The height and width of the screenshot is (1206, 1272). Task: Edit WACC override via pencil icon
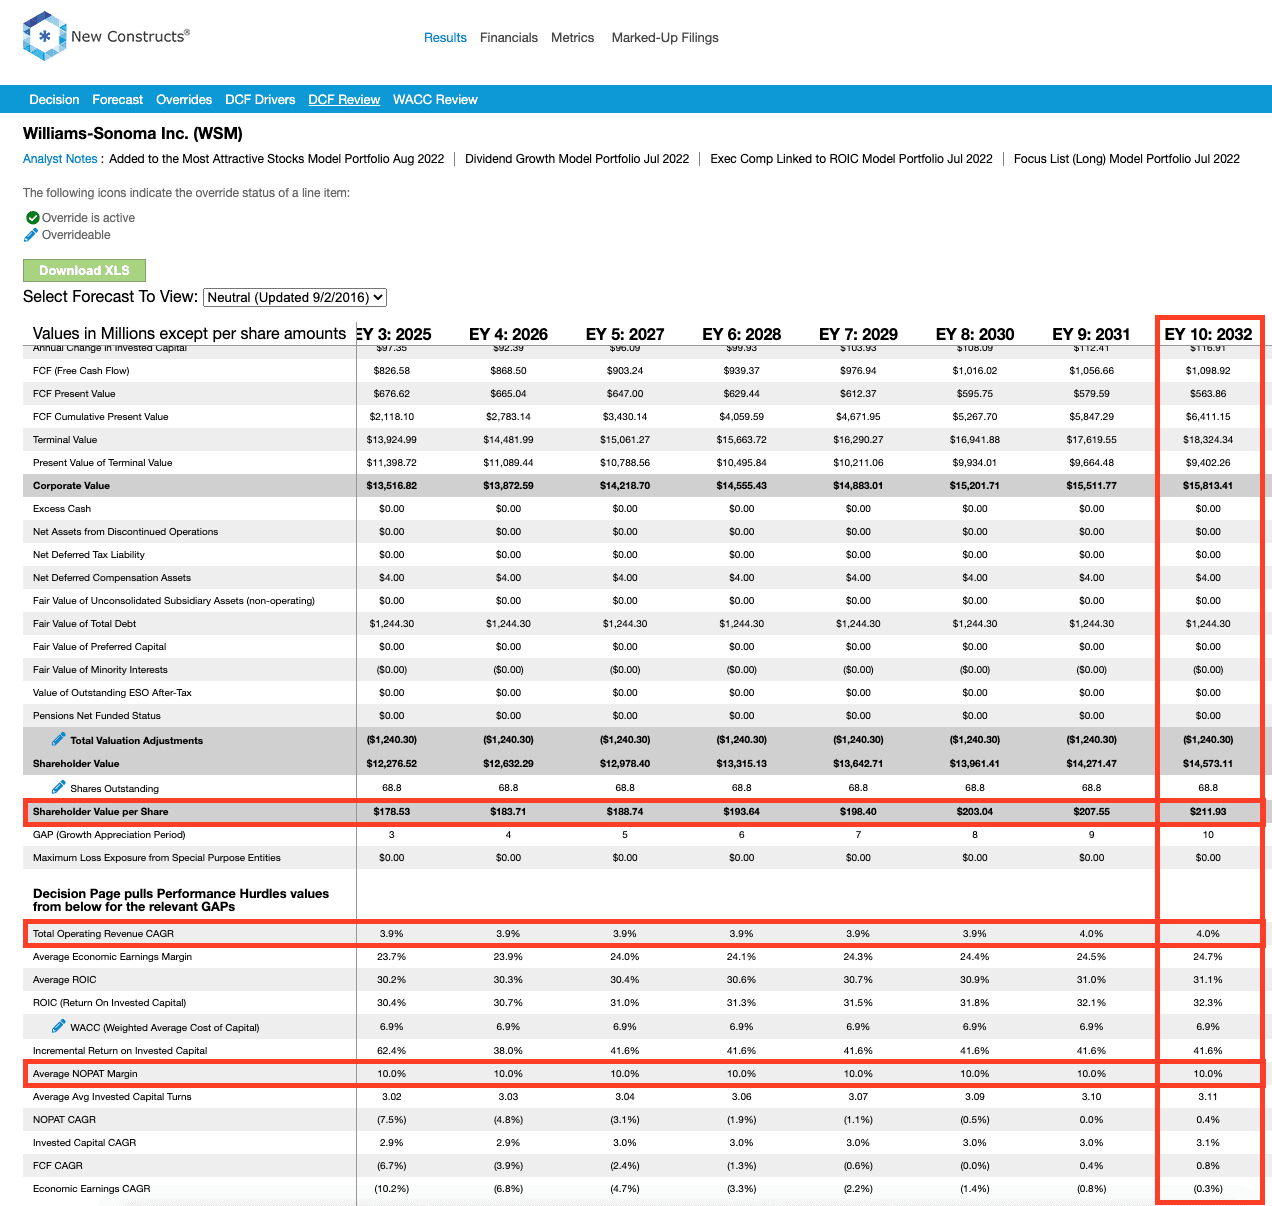(59, 1026)
